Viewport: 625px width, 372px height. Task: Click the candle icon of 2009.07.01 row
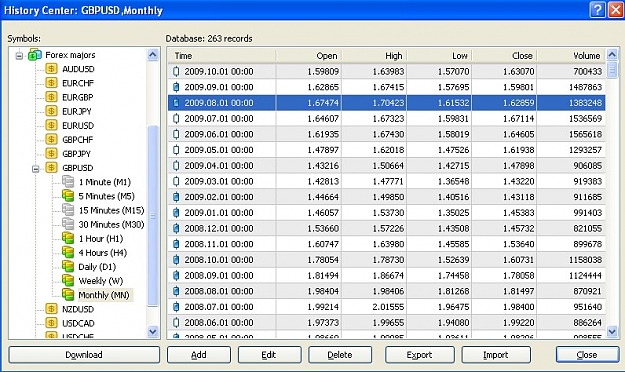(x=176, y=118)
